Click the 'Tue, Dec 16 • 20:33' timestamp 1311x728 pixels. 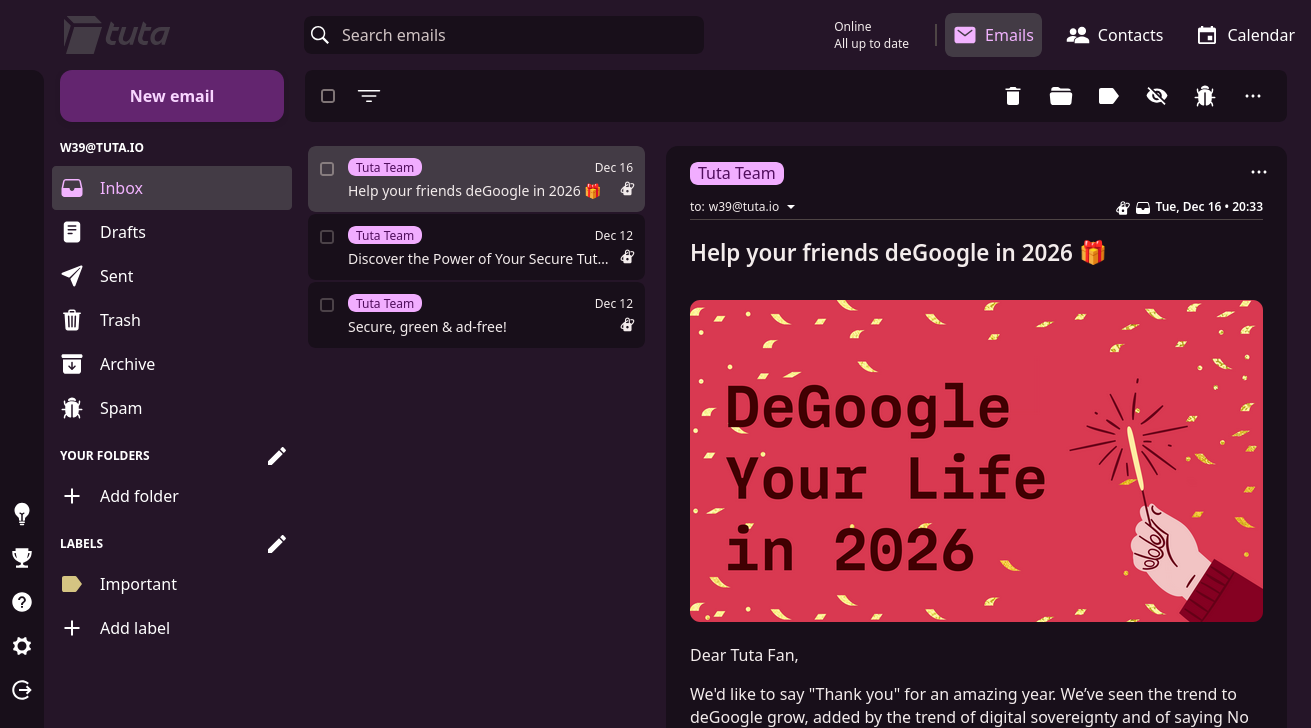pyautogui.click(x=1209, y=207)
